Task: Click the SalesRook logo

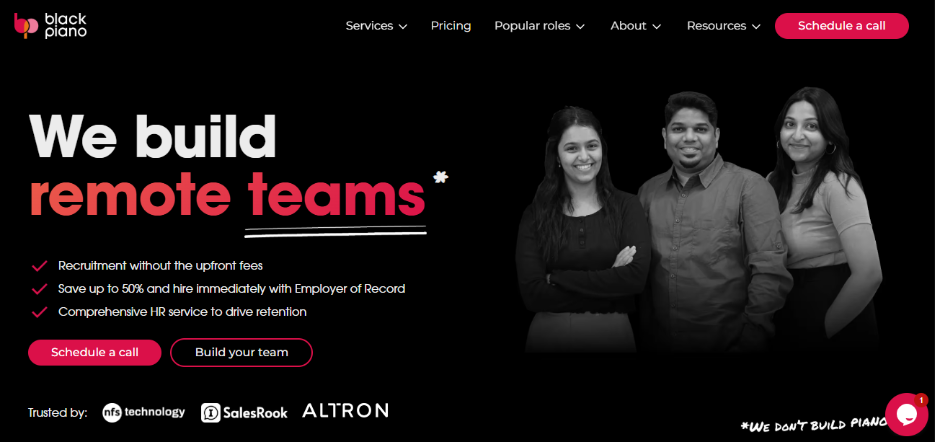Action: pyautogui.click(x=244, y=412)
